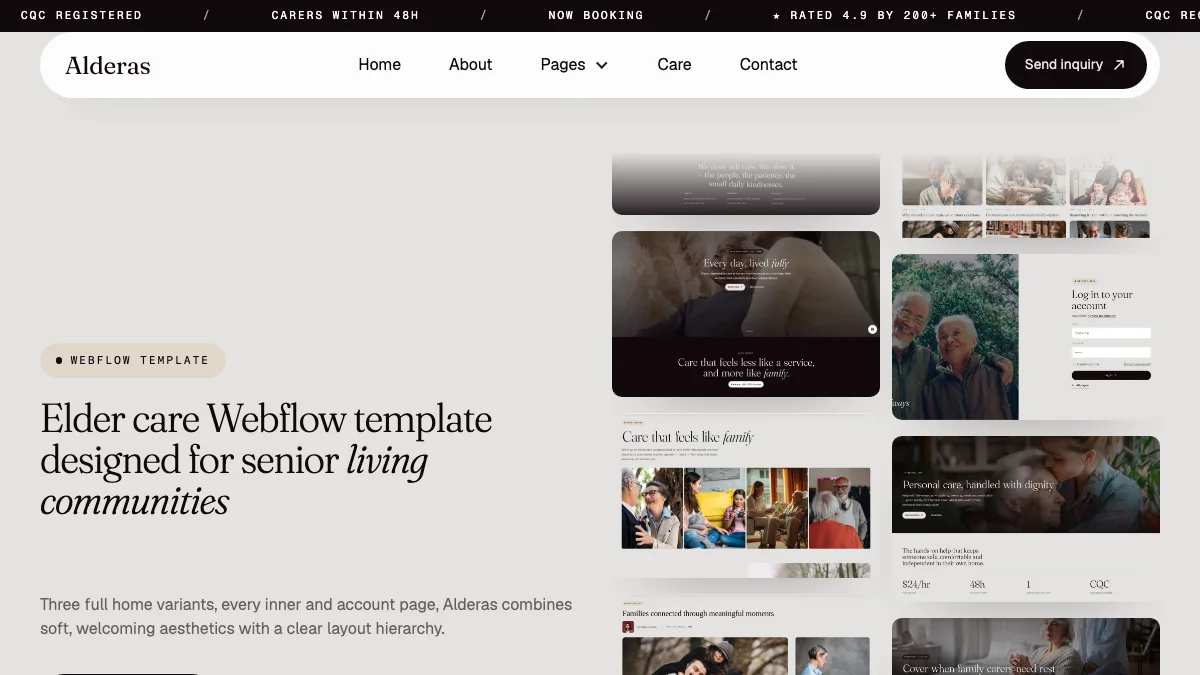Click the 'Rated 4.9 by 200+ families' ticker text
This screenshot has height=675, width=1200.
click(x=895, y=15)
